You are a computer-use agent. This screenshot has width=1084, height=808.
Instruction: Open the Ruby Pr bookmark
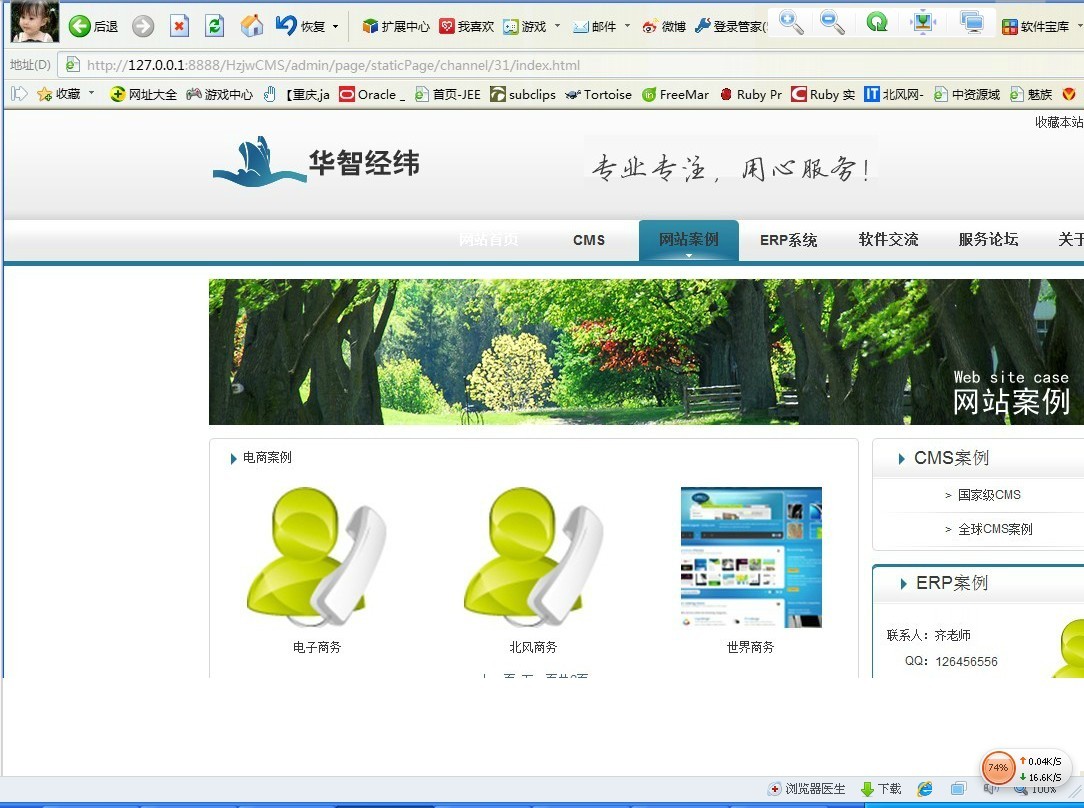750,94
